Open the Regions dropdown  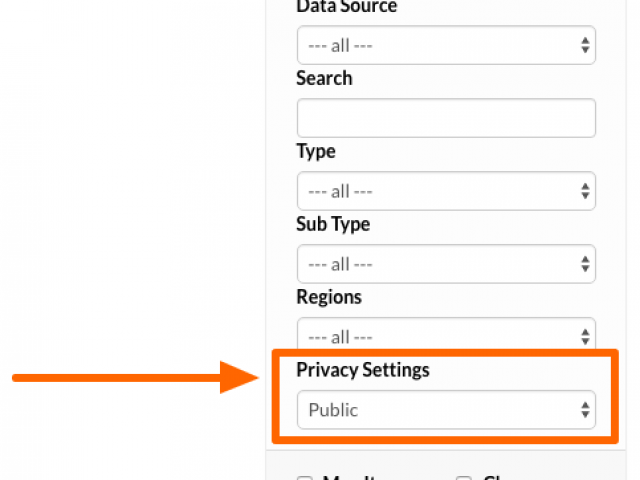tap(446, 334)
